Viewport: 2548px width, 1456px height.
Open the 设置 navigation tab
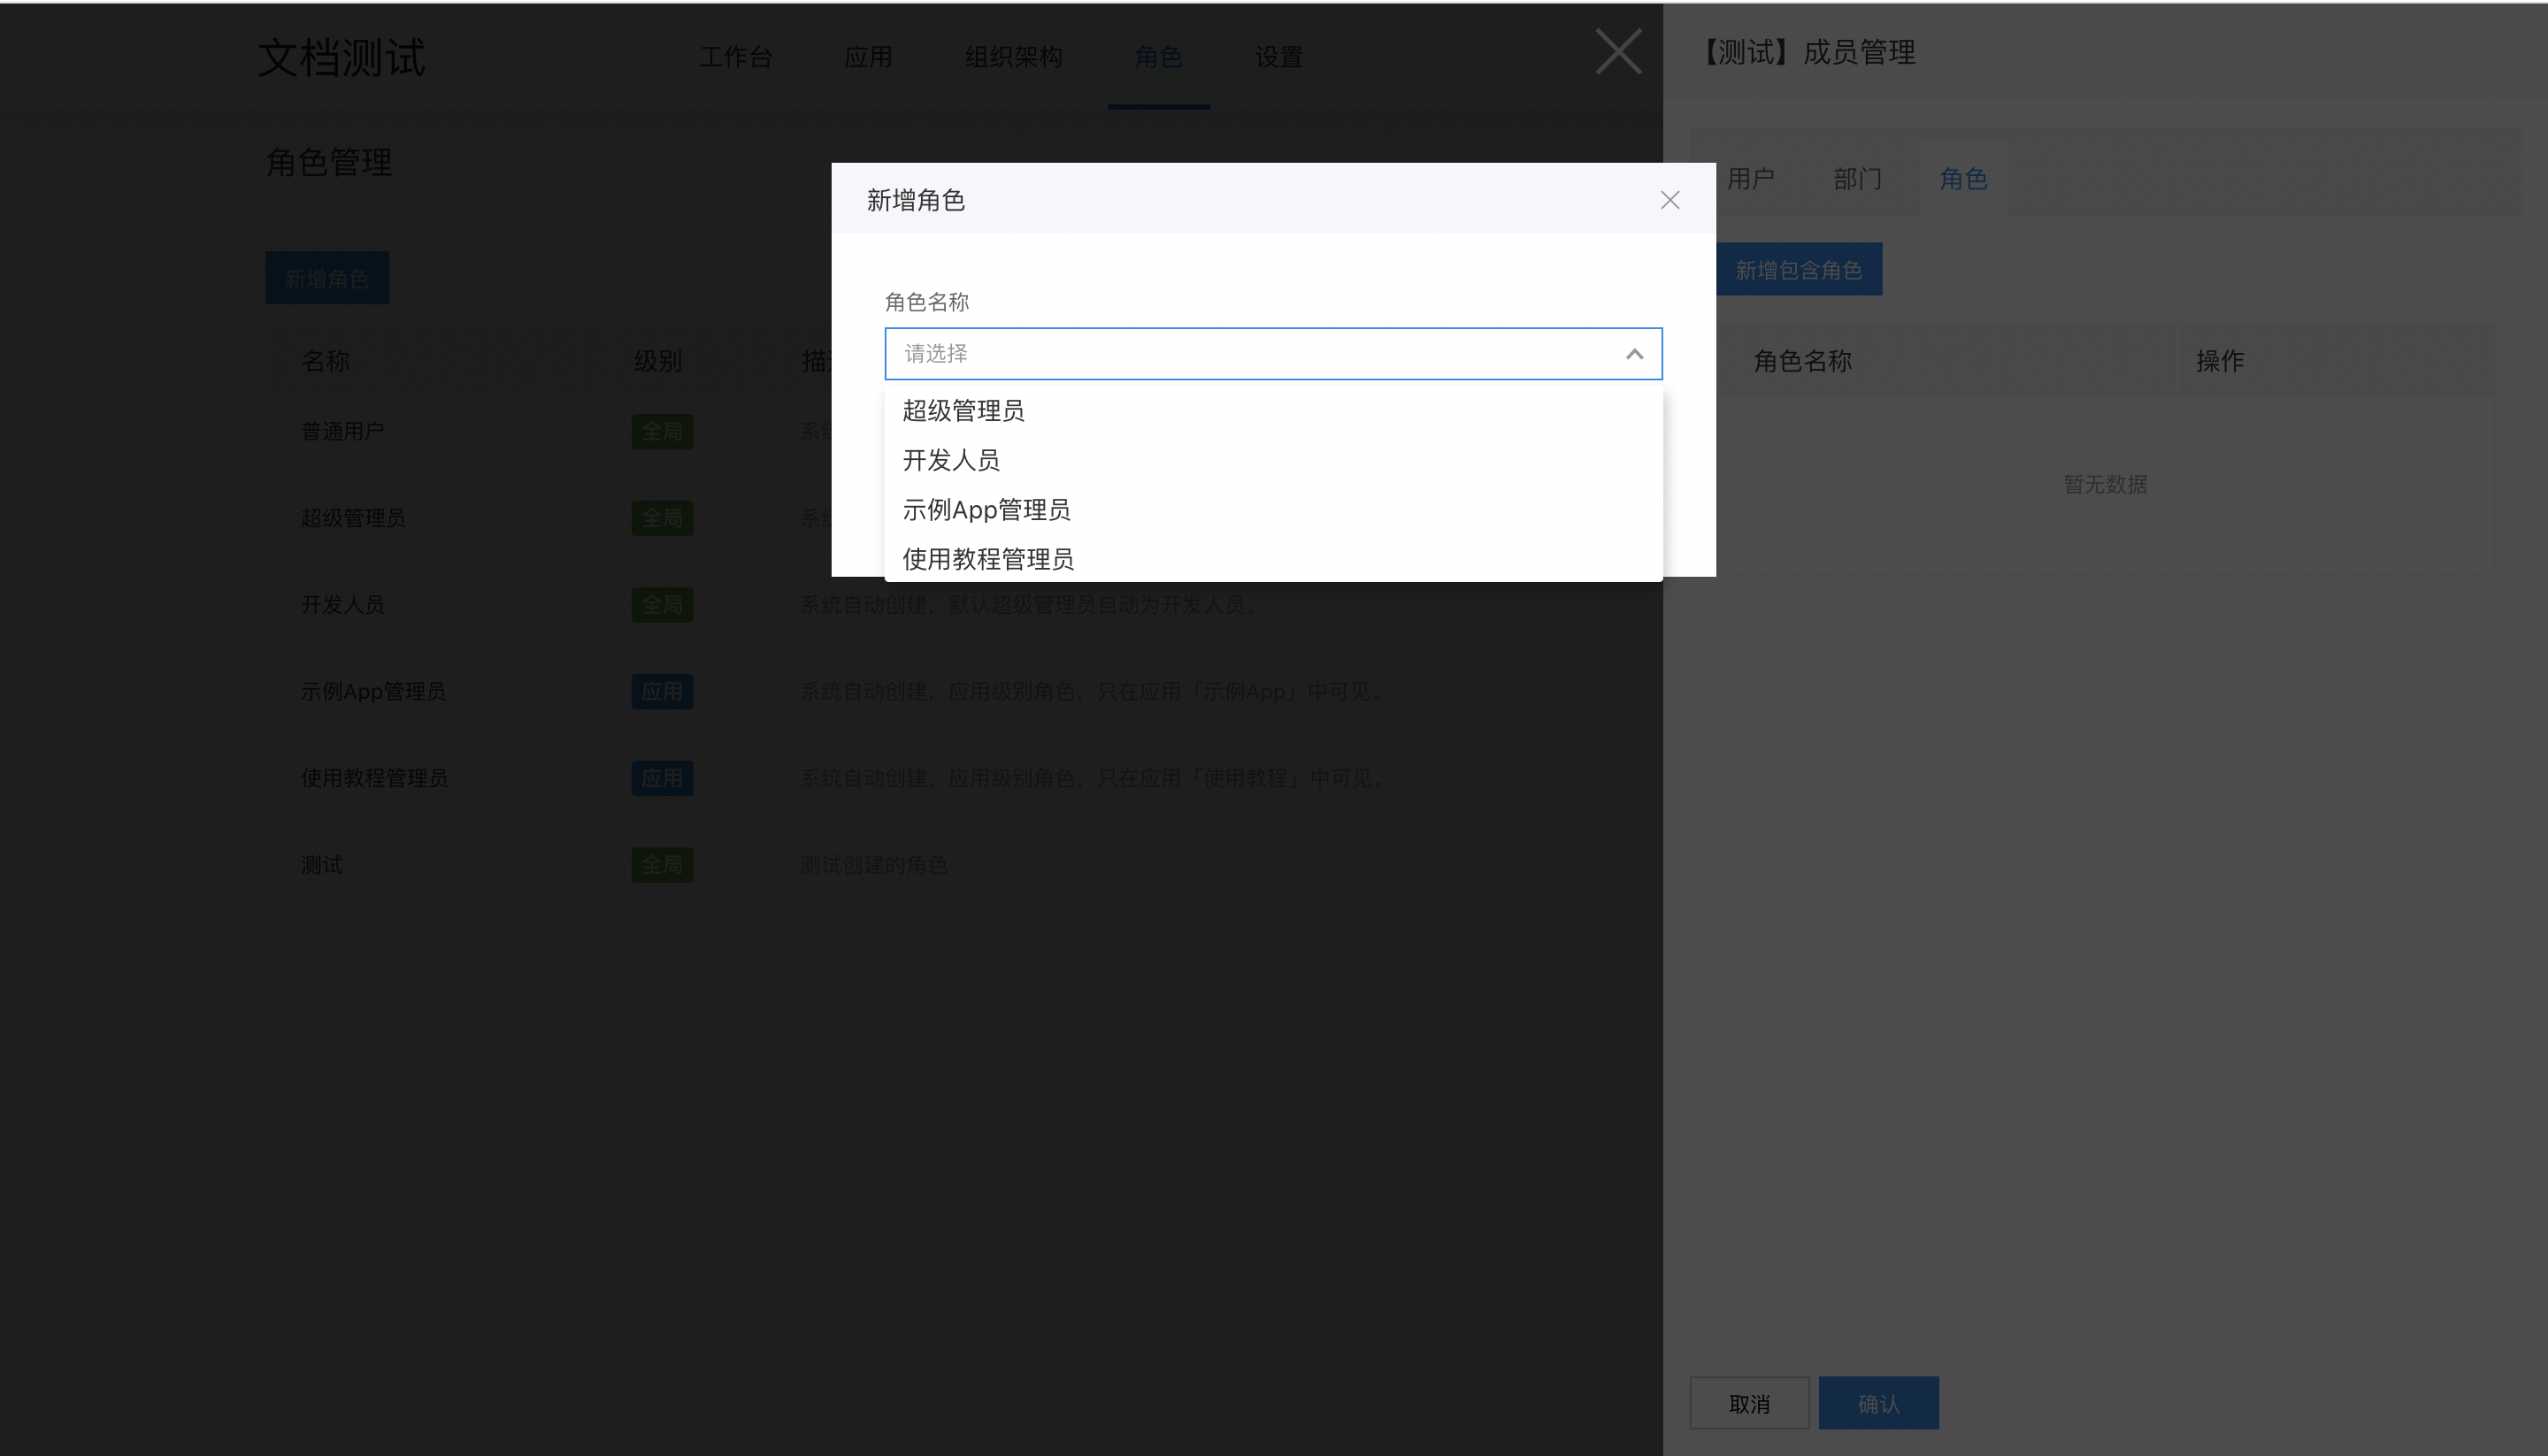tap(1279, 57)
